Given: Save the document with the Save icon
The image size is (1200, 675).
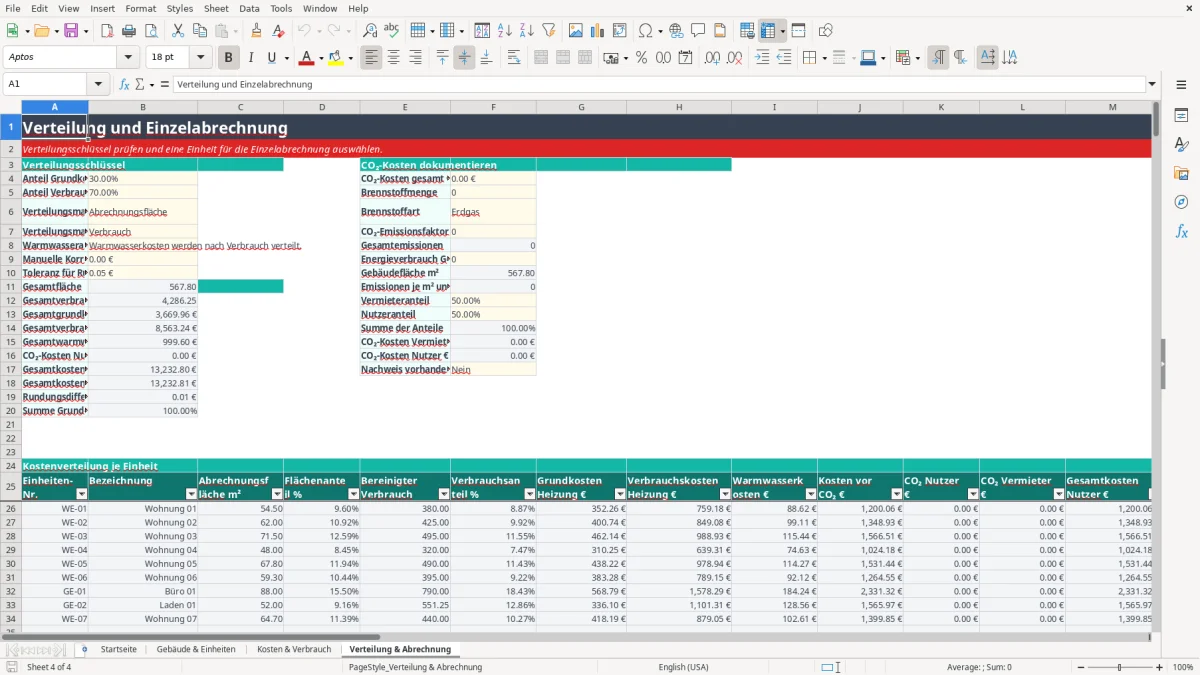Looking at the screenshot, I should 71,31.
